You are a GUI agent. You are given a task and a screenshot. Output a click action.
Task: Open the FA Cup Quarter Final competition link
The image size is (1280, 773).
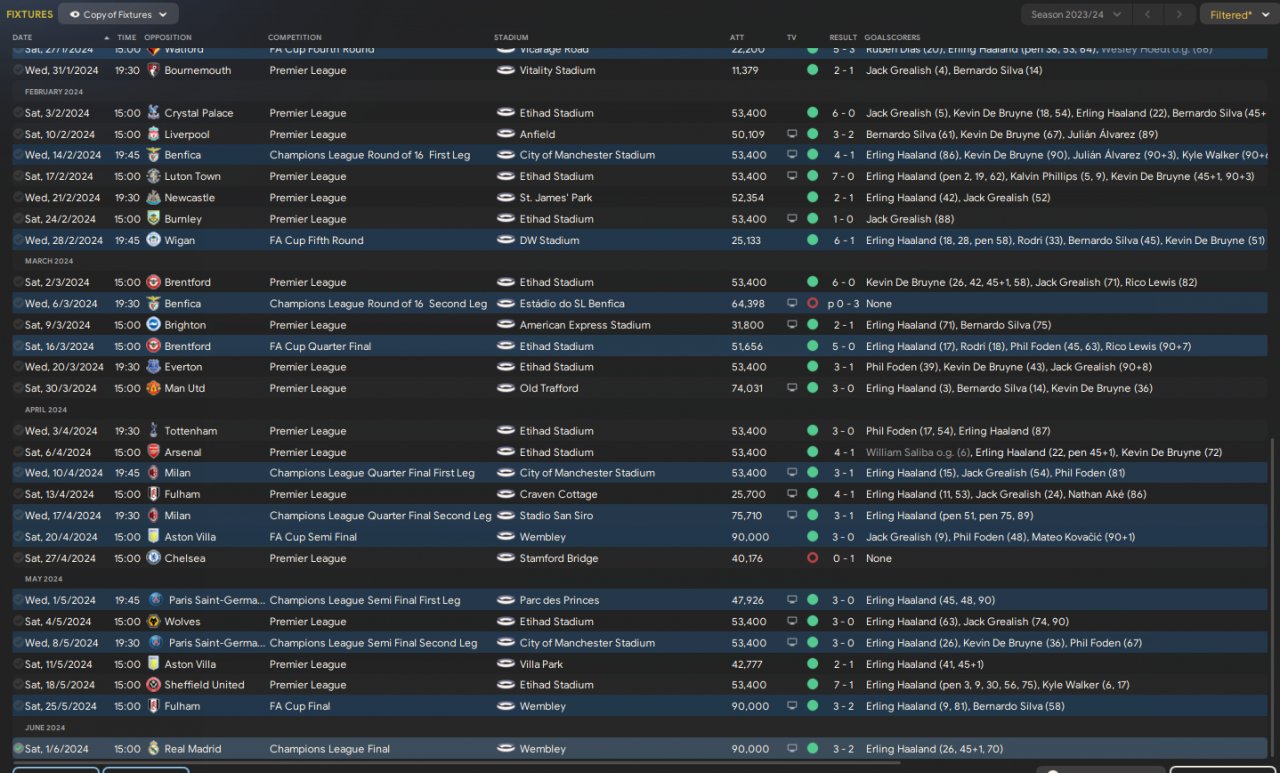pyautogui.click(x=320, y=346)
